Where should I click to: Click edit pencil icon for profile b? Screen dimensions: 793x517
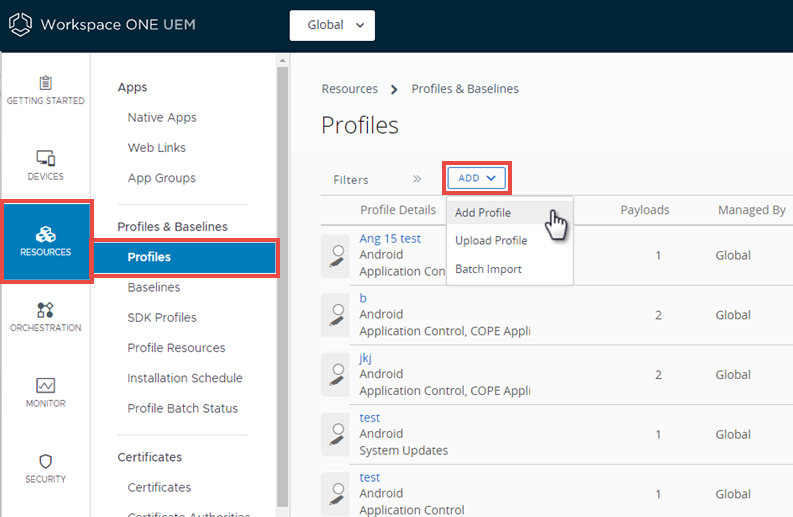pyautogui.click(x=337, y=315)
